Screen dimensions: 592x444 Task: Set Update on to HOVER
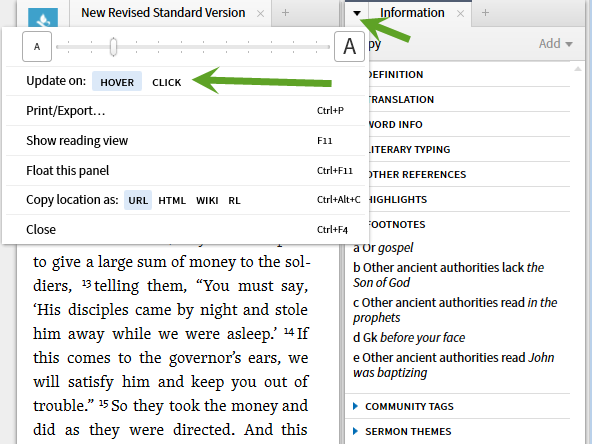pyautogui.click(x=117, y=82)
